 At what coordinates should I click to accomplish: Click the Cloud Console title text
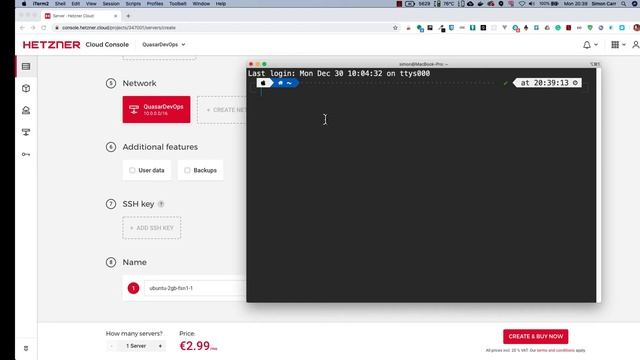pyautogui.click(x=107, y=44)
